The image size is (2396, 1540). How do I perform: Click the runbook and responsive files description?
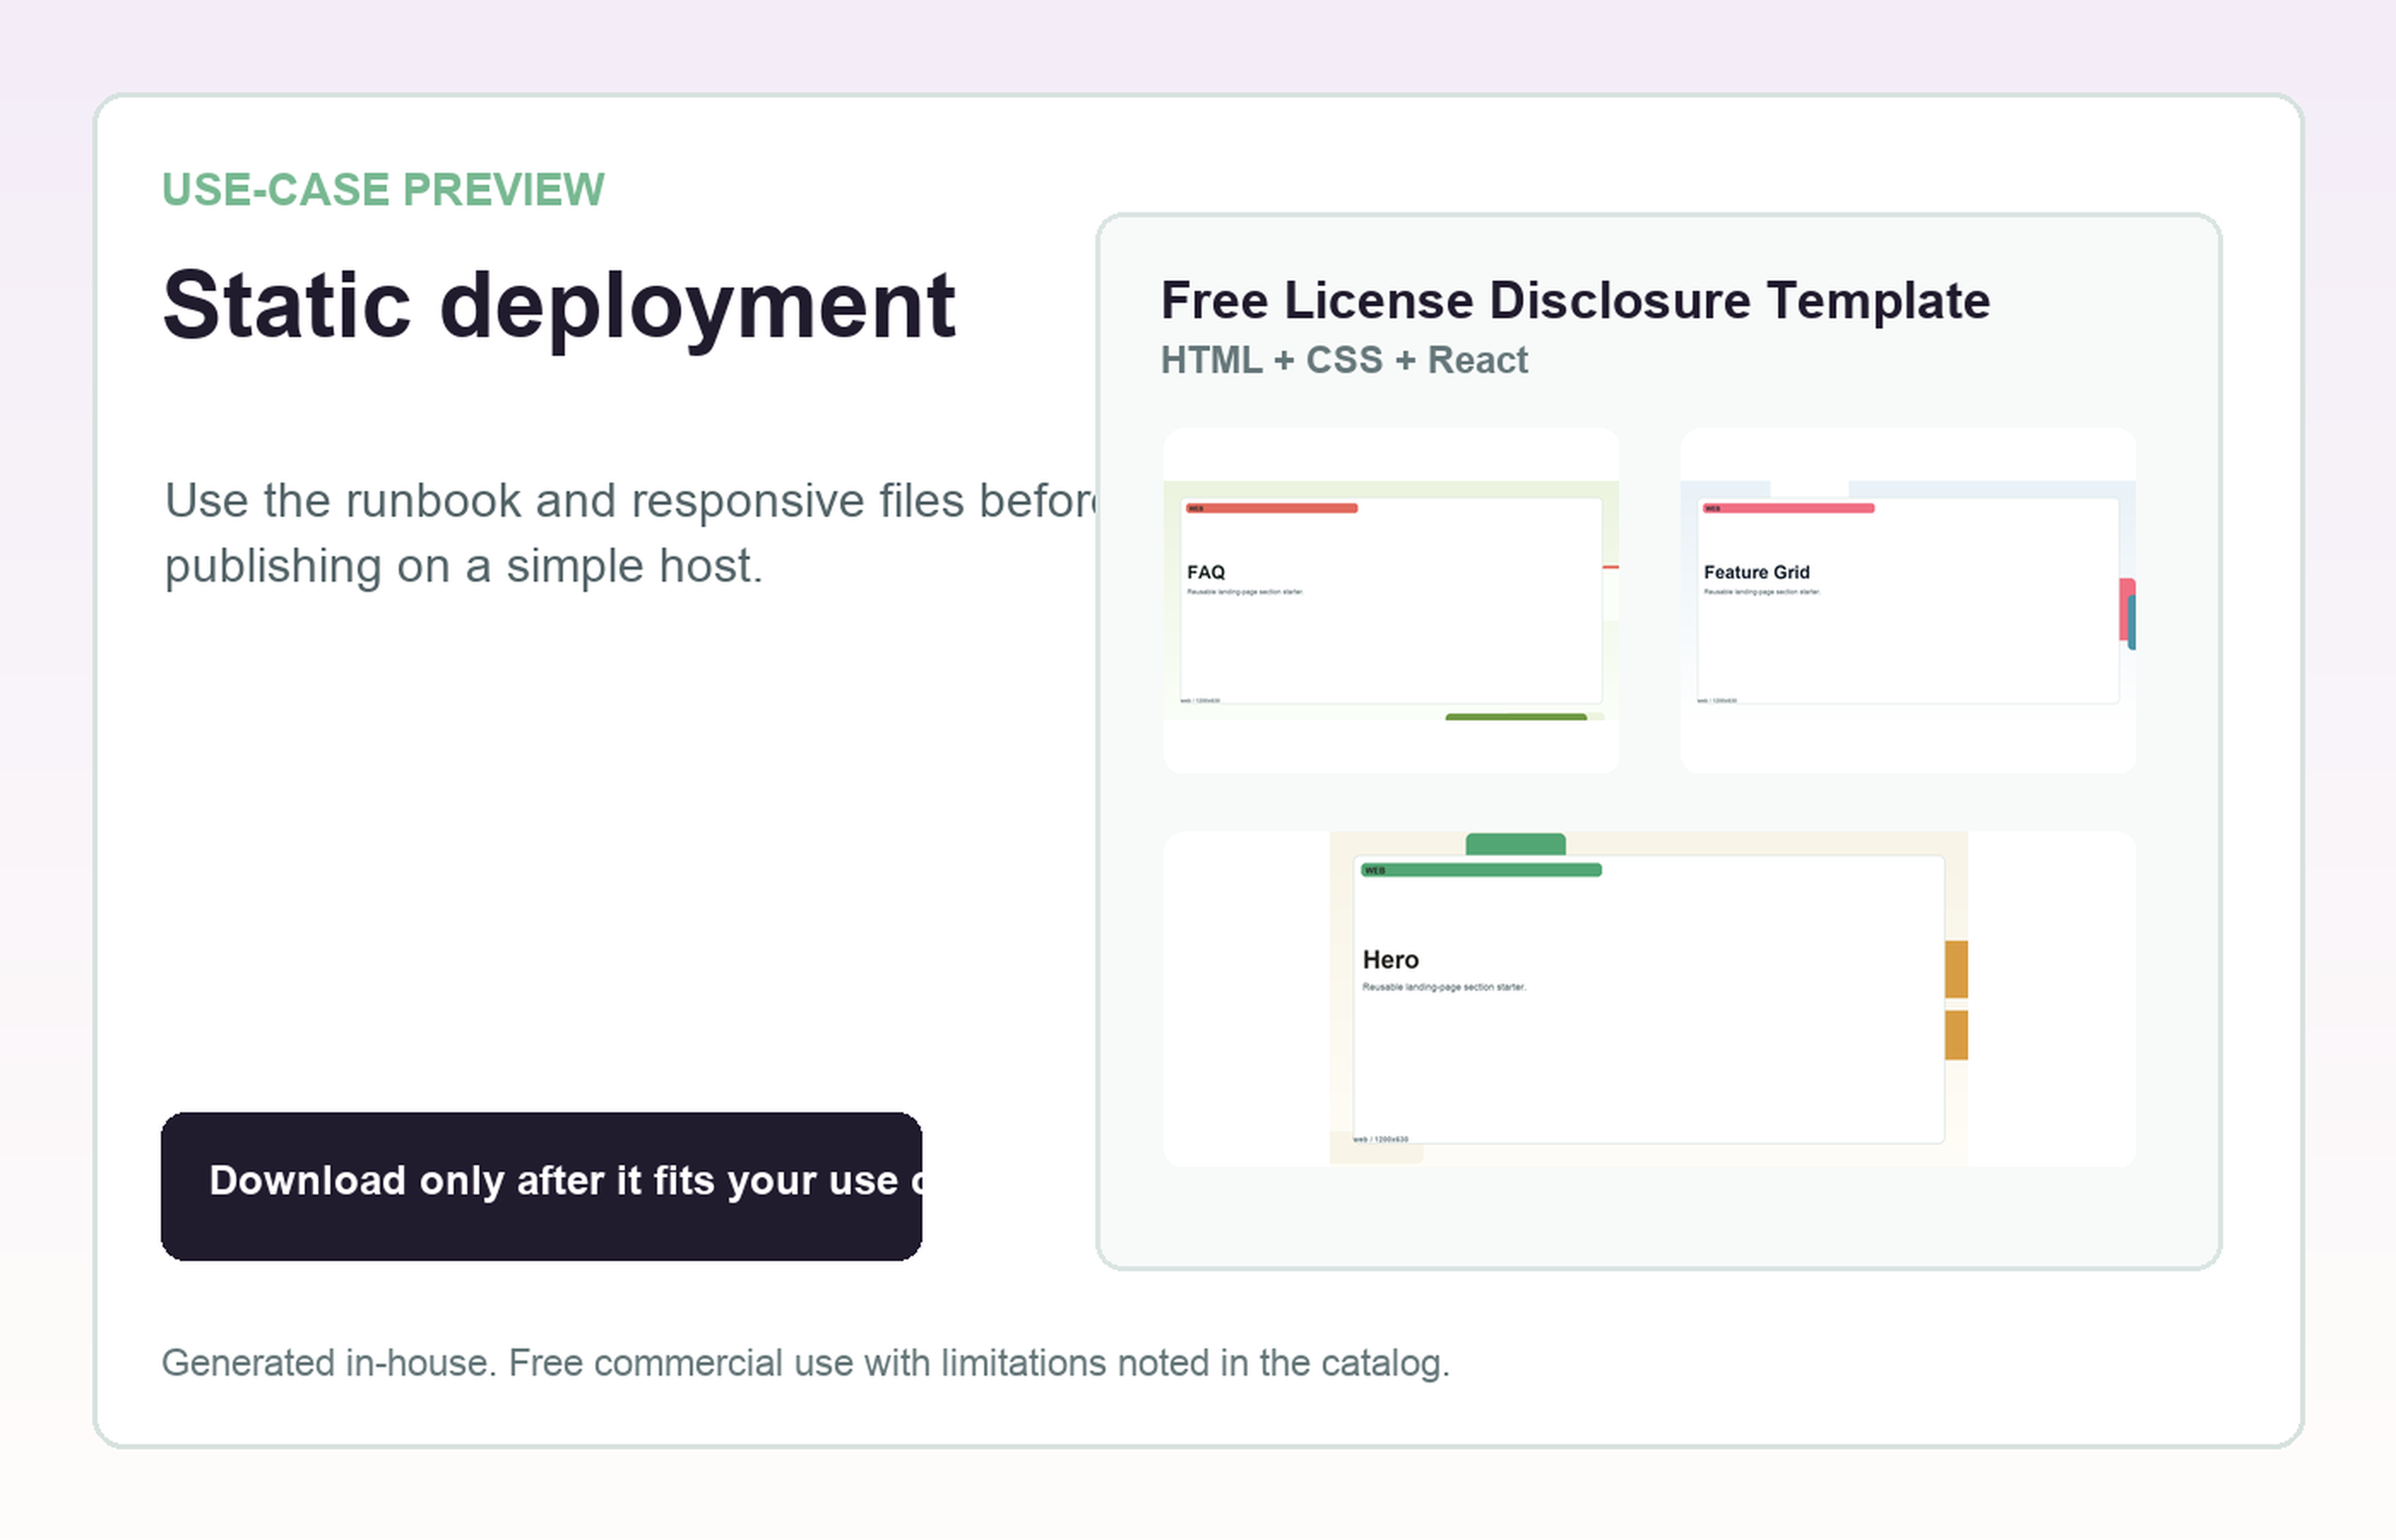[x=630, y=533]
